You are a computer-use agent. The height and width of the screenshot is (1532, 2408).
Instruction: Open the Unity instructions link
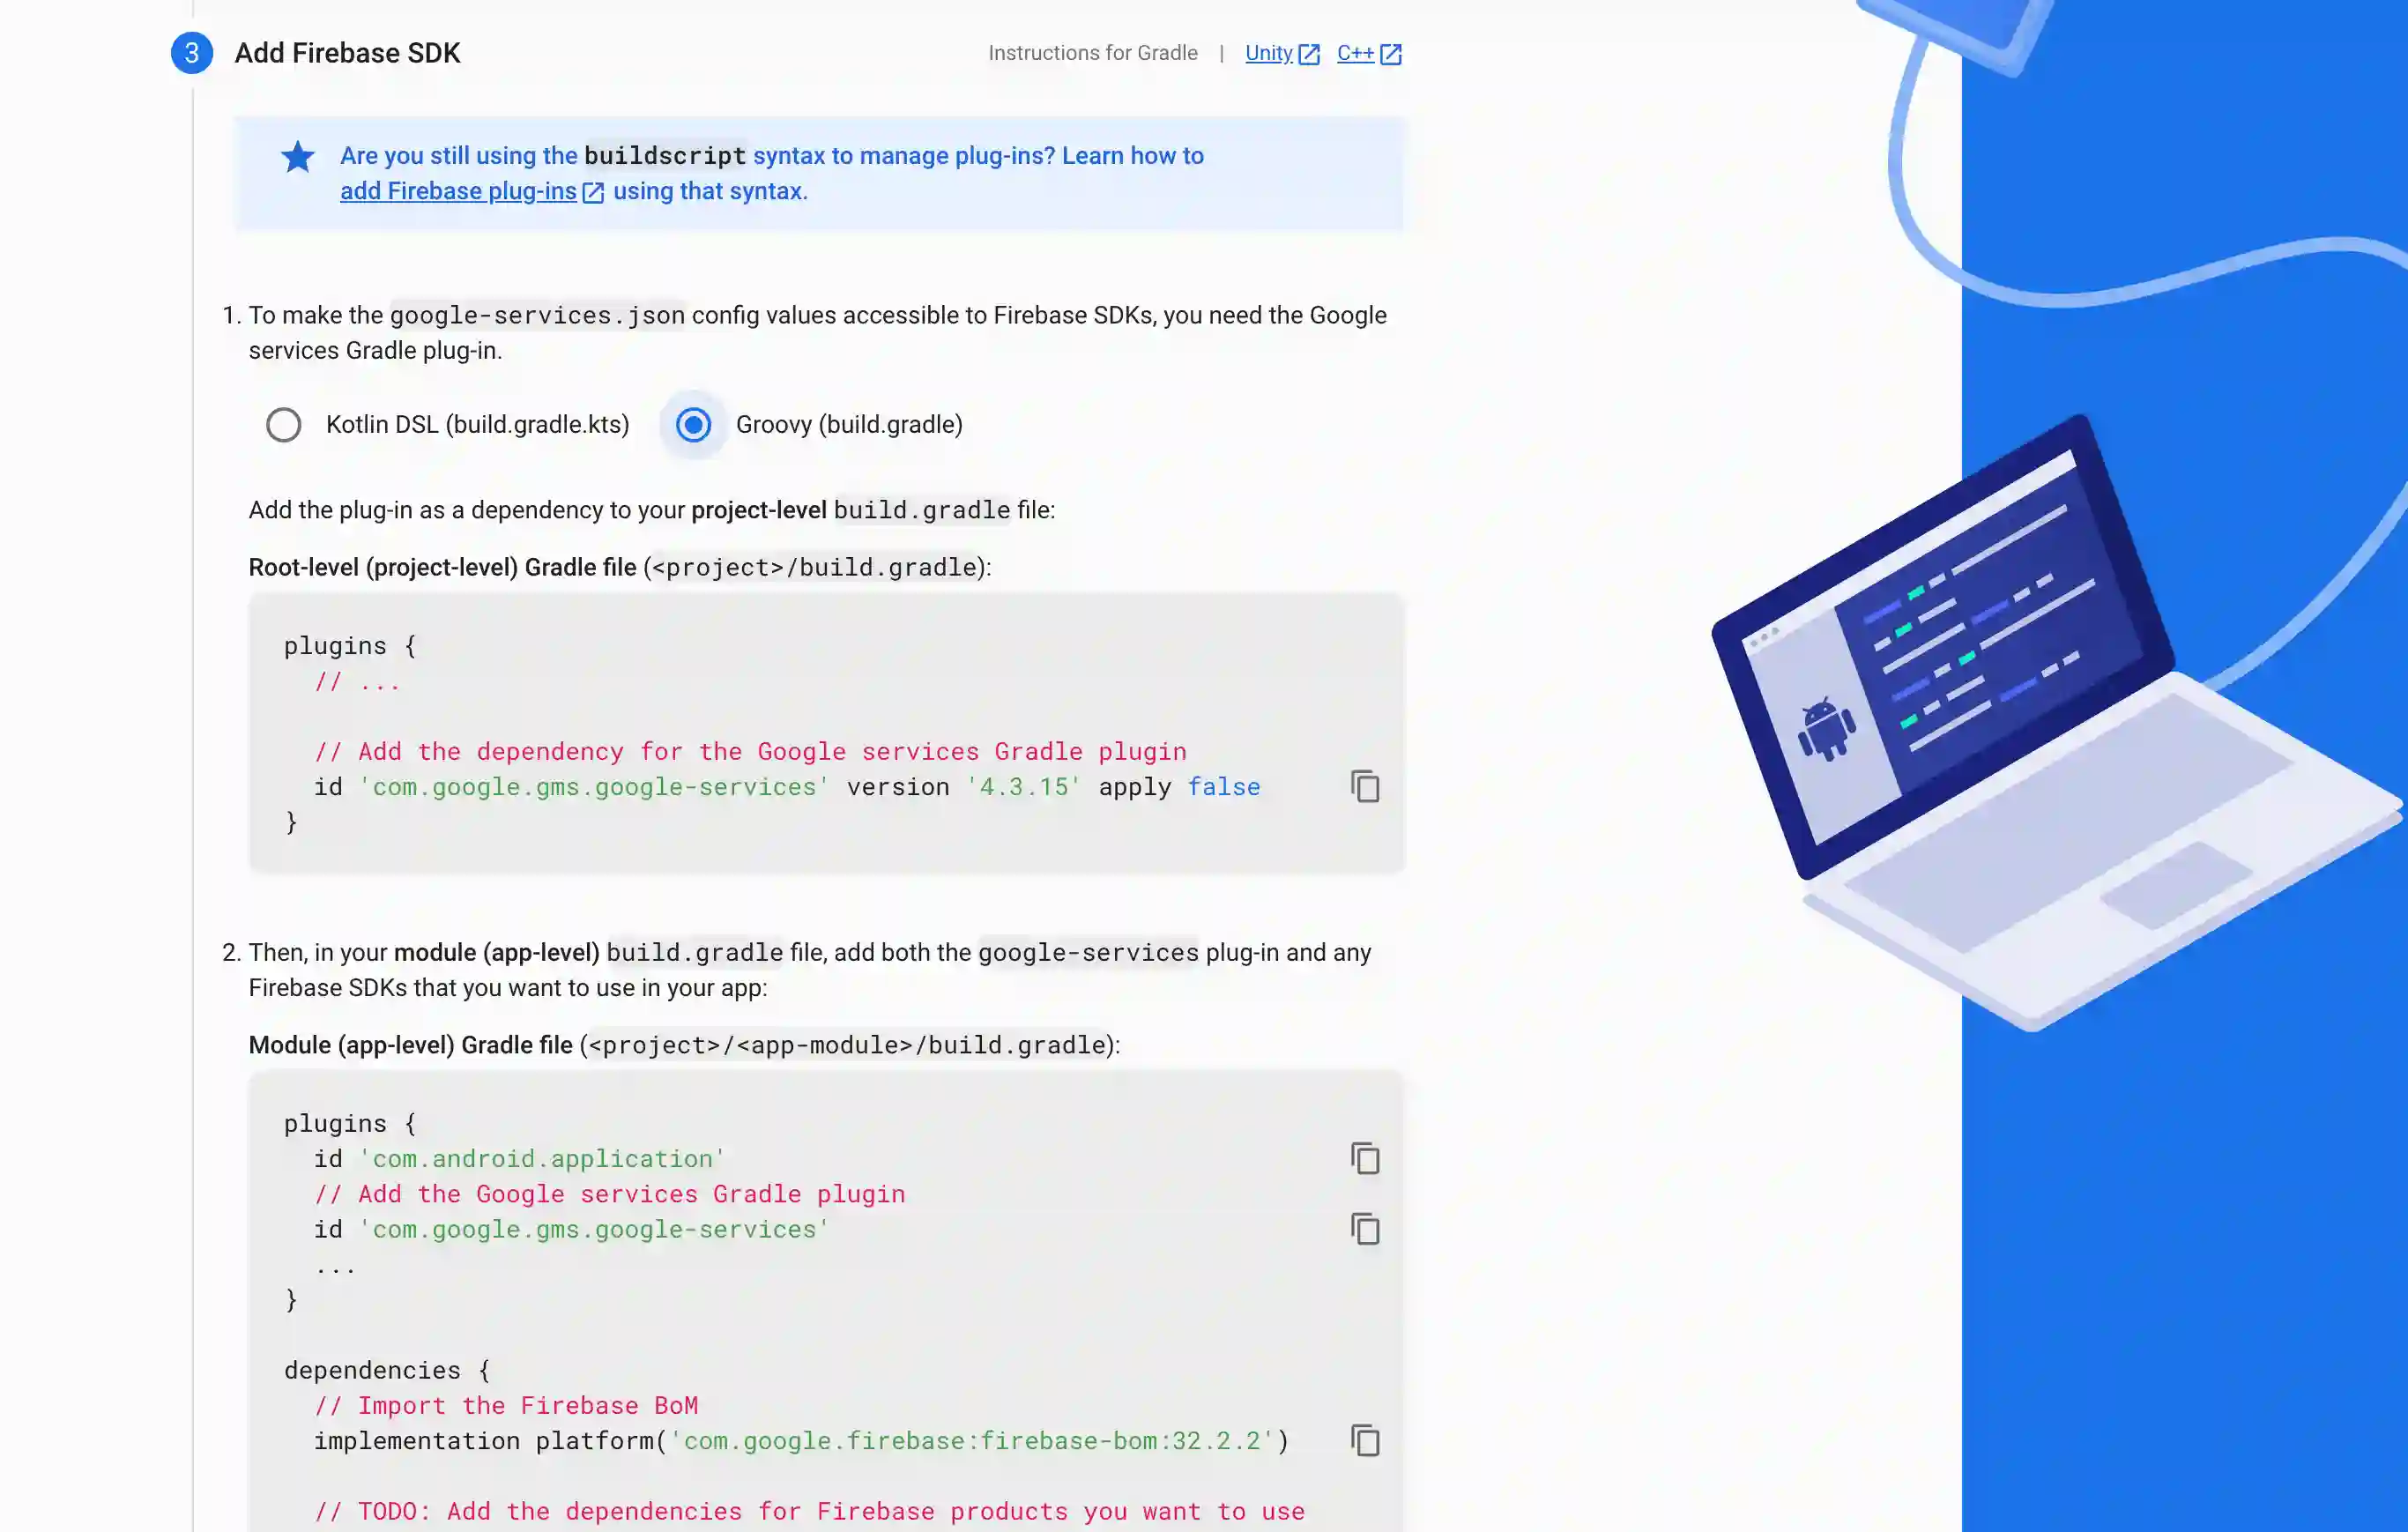pos(1268,53)
